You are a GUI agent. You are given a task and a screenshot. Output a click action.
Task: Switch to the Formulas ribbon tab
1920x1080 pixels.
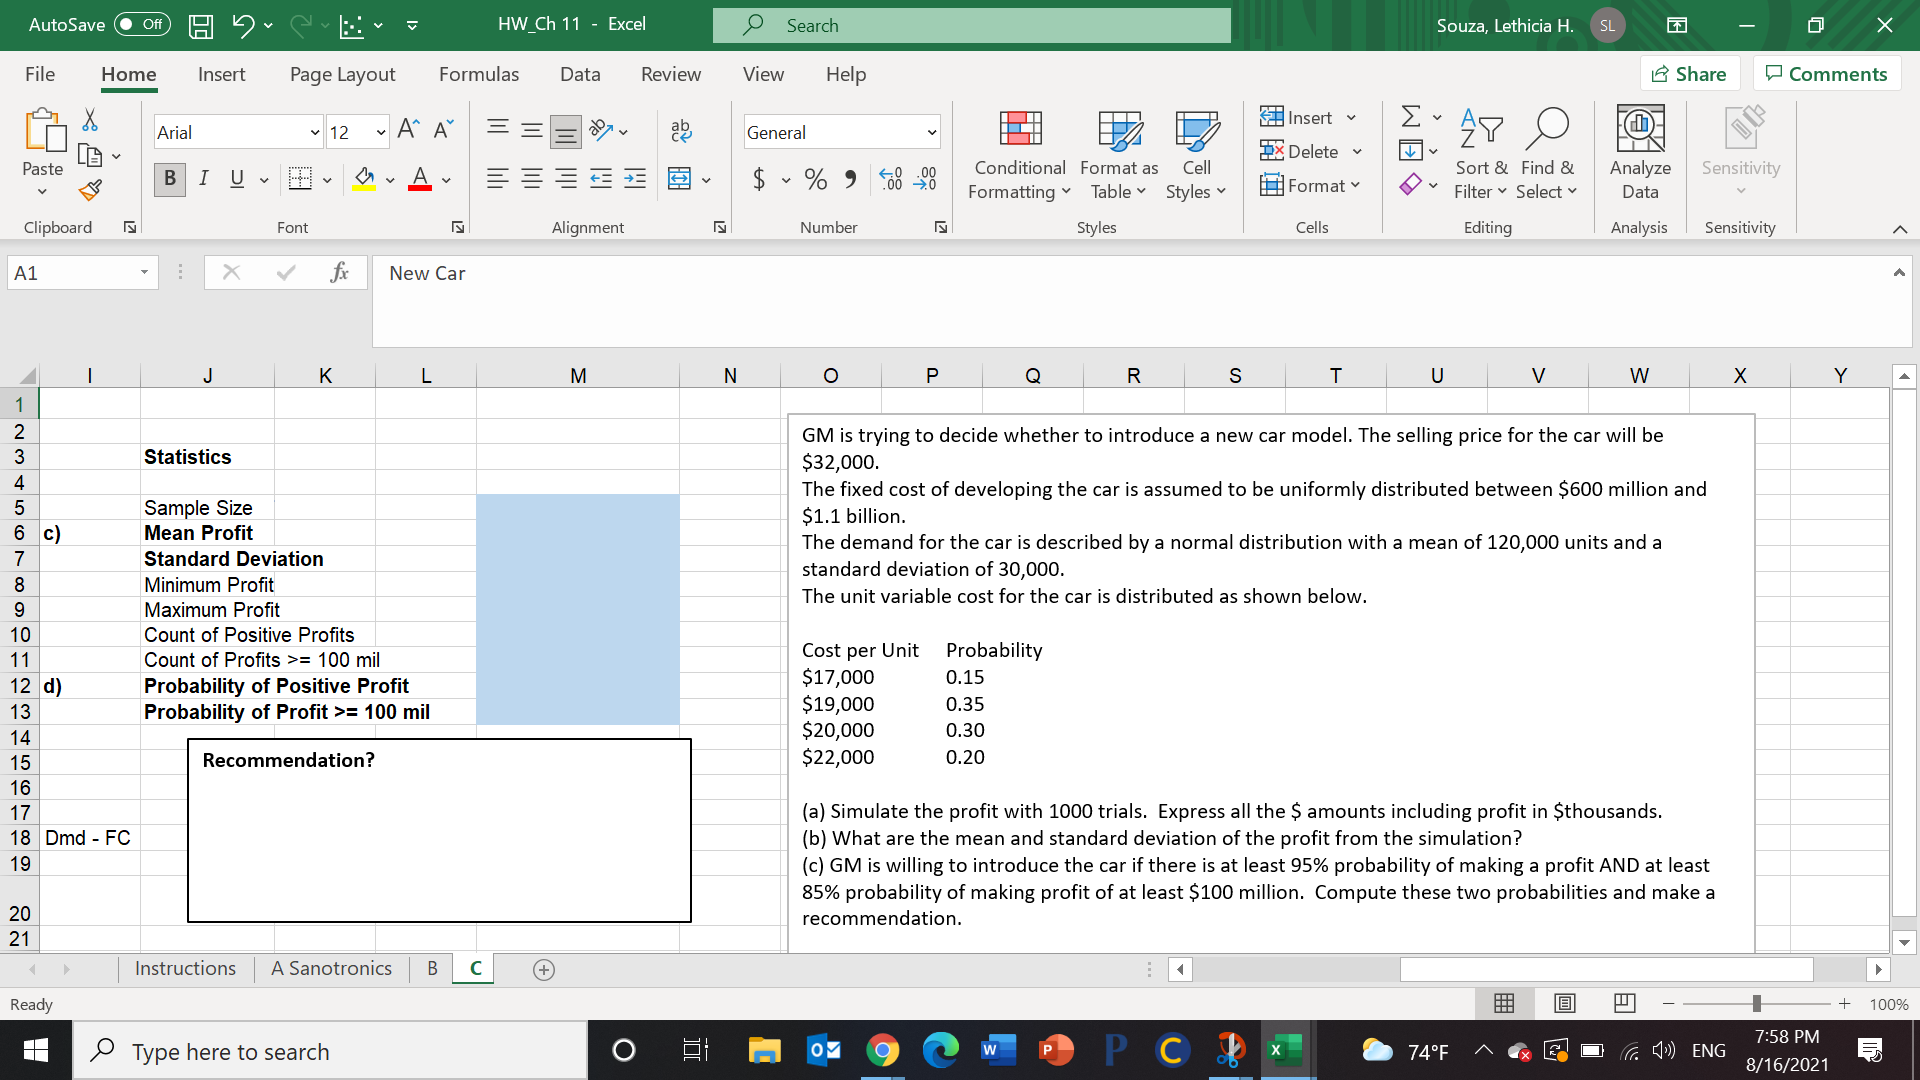click(x=479, y=74)
